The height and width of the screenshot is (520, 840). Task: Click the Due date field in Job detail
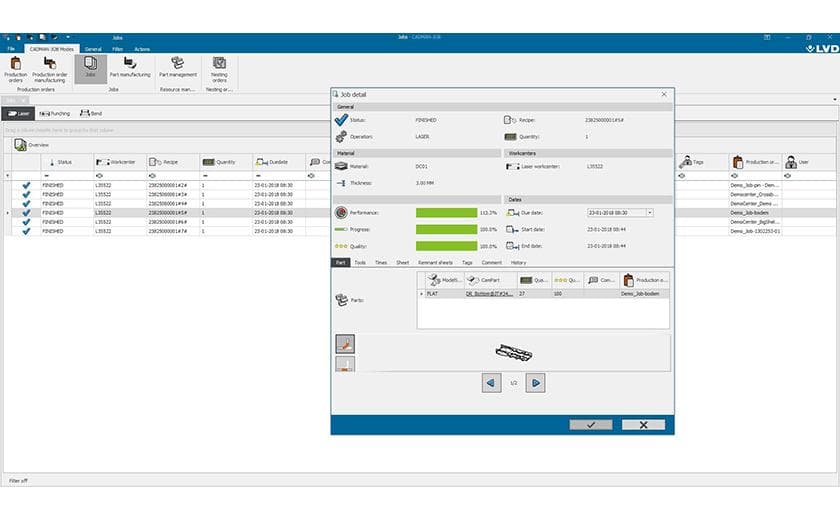pos(620,213)
